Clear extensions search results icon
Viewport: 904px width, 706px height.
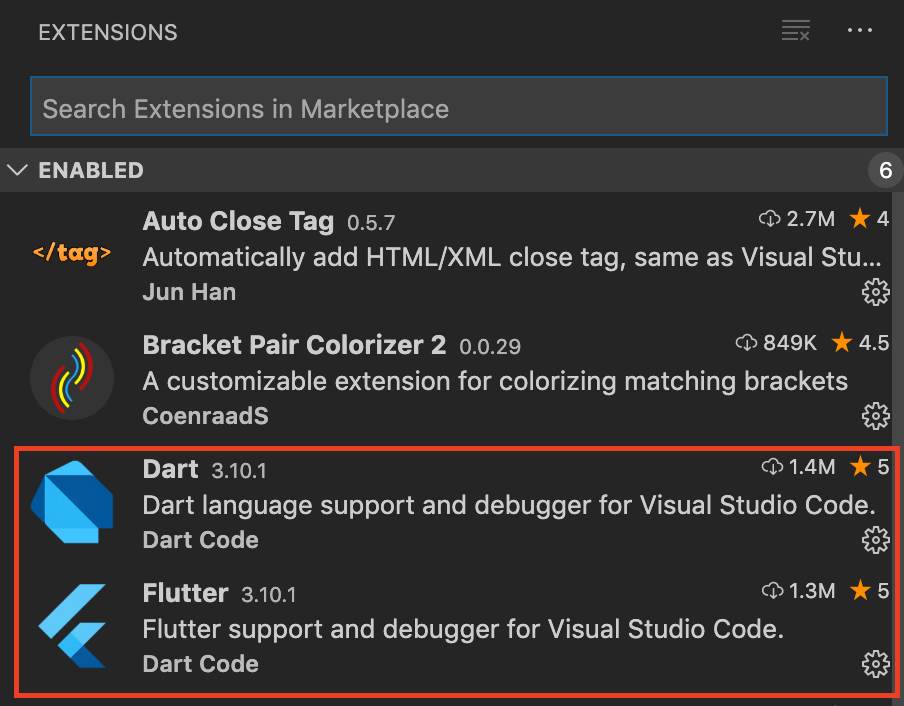click(796, 31)
